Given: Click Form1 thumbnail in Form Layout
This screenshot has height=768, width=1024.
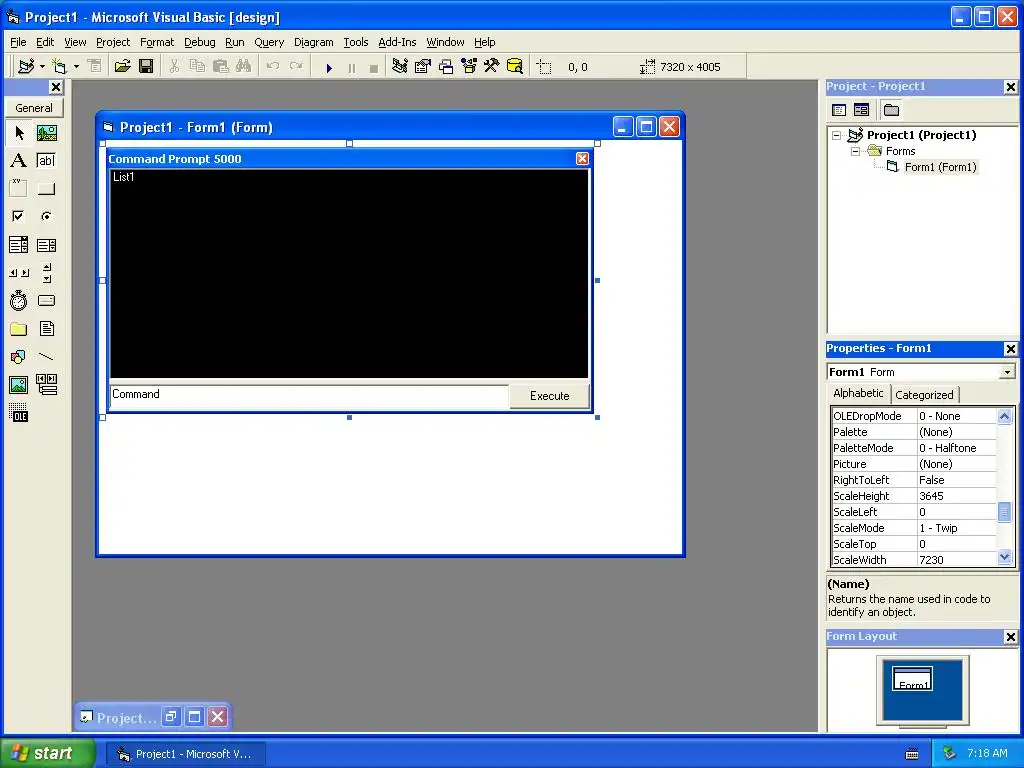Looking at the screenshot, I should (912, 679).
